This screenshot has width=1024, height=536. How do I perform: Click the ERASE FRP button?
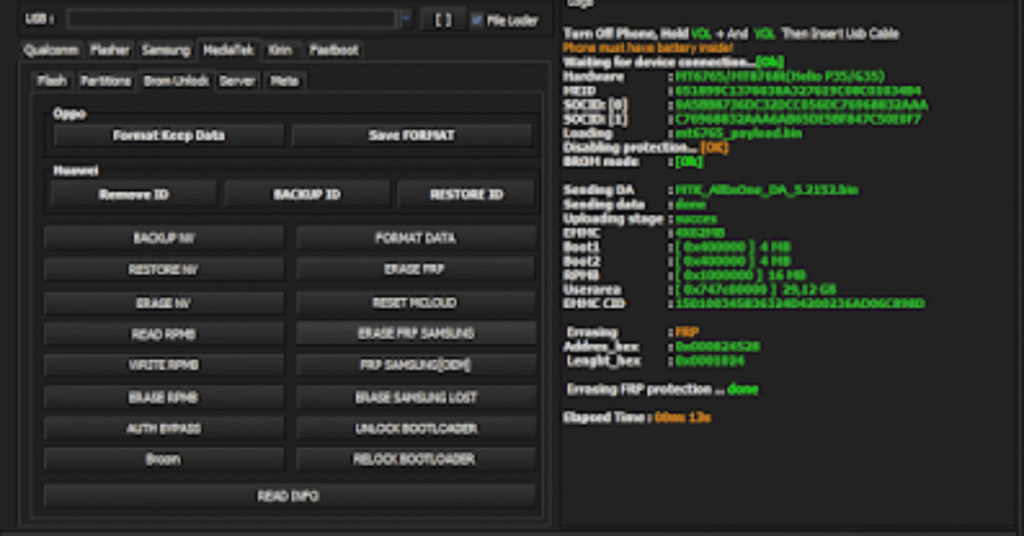click(x=416, y=268)
